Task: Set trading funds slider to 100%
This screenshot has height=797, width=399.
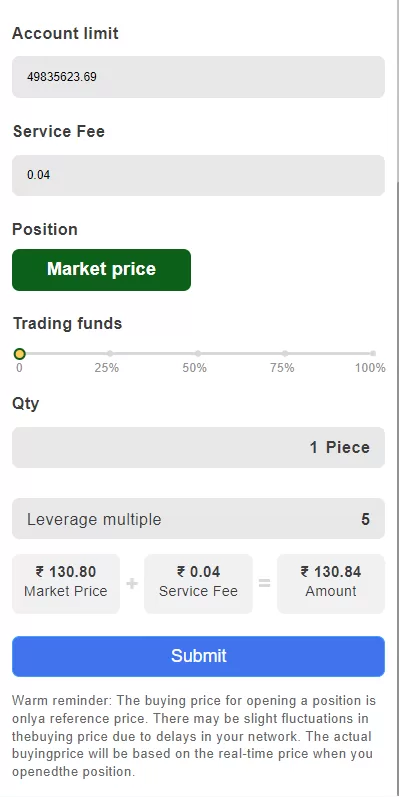Action: point(373,353)
